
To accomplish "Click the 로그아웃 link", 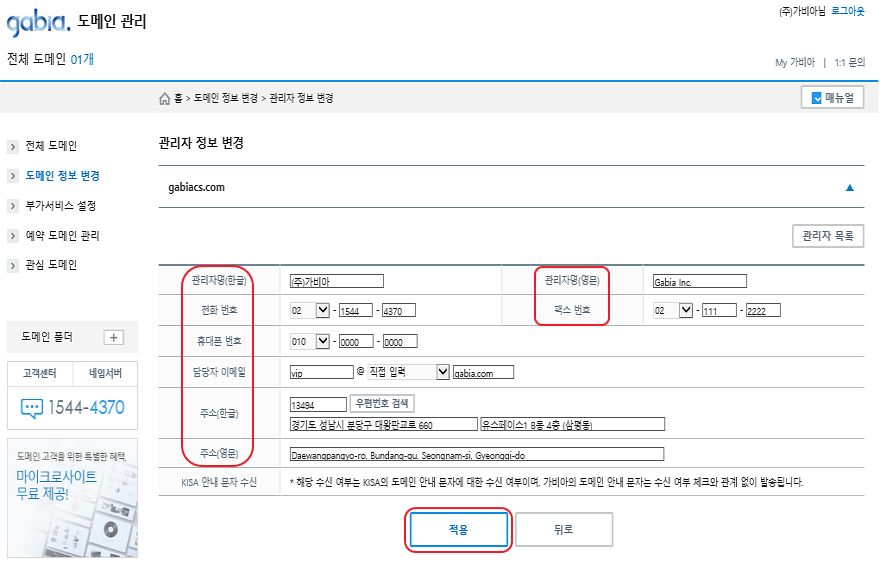I will pos(848,11).
